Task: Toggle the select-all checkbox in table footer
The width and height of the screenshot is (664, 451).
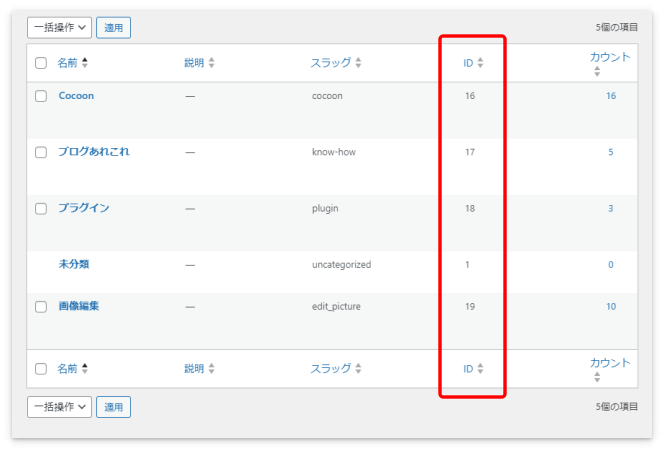Action: [41, 369]
